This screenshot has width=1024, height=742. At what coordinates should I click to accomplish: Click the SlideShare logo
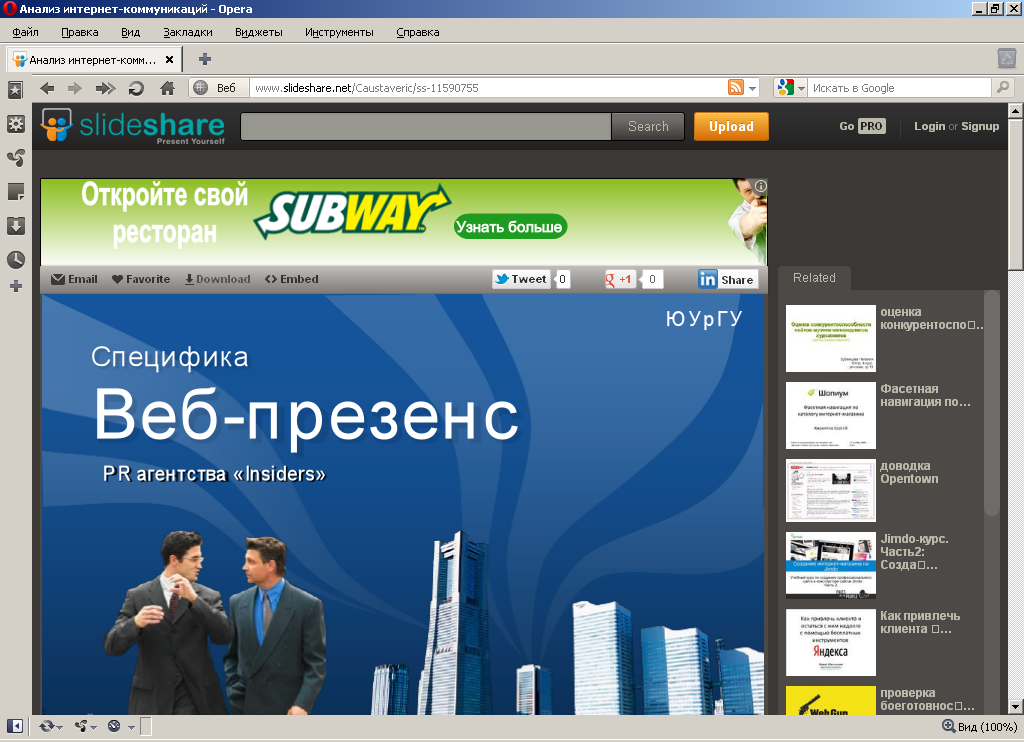[x=133, y=125]
